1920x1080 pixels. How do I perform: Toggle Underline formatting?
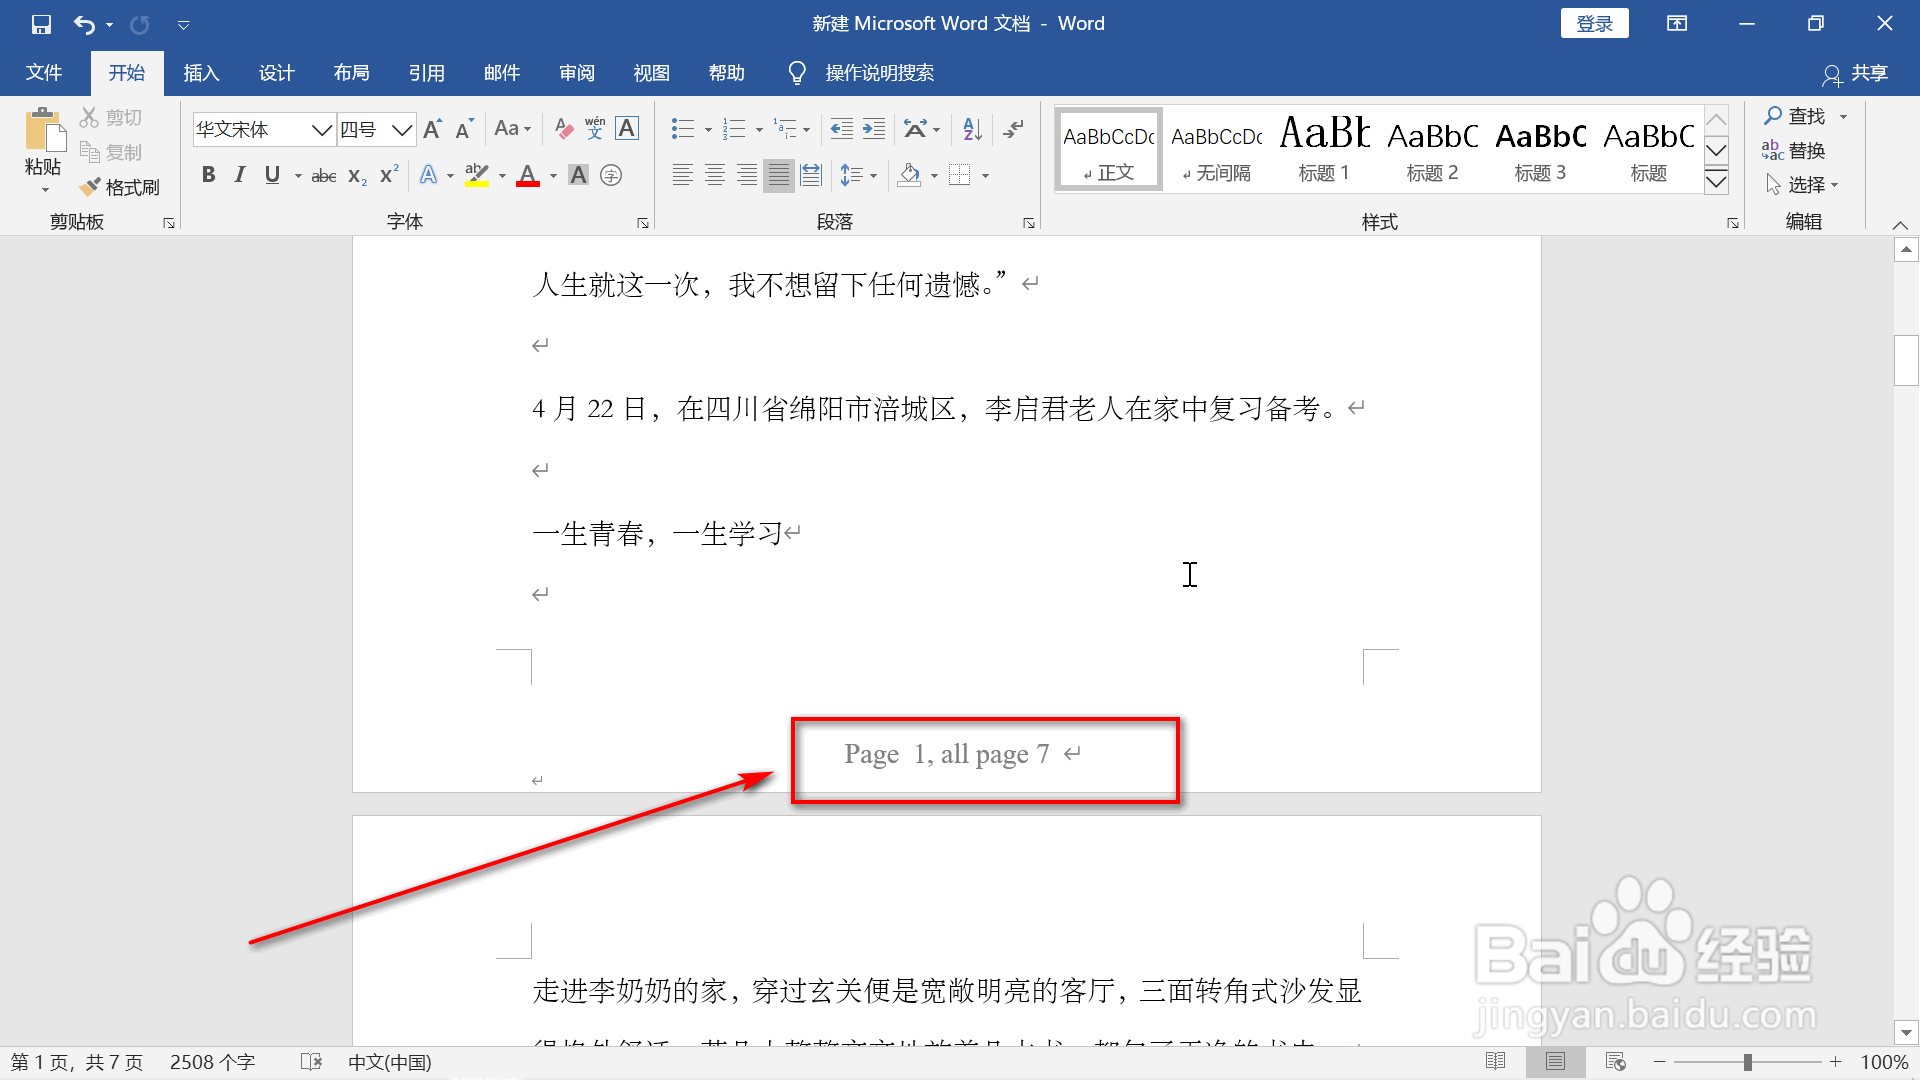tap(272, 175)
